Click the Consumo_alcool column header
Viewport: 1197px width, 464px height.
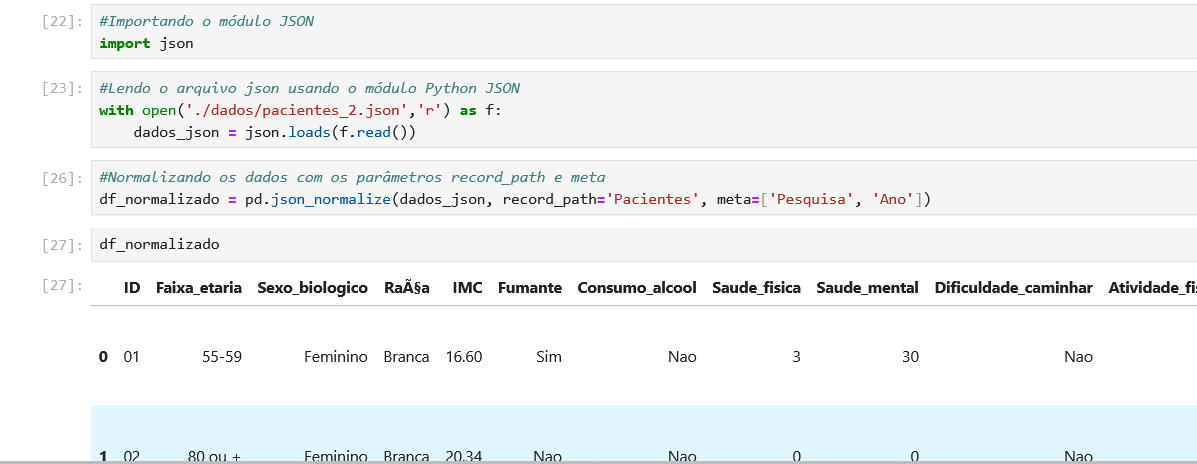pos(637,288)
